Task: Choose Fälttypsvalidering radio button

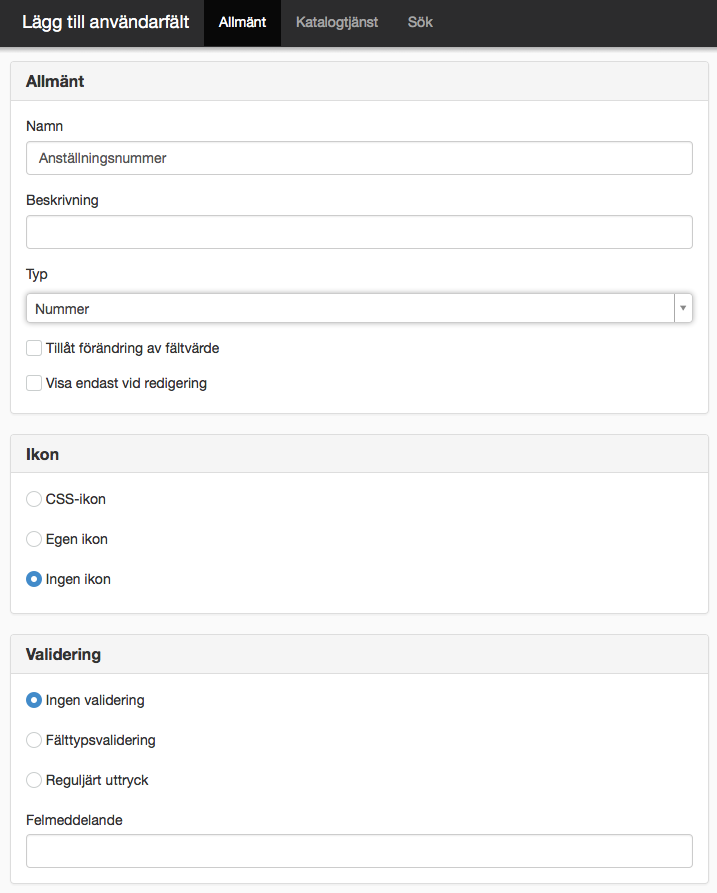Action: pyautogui.click(x=34, y=740)
